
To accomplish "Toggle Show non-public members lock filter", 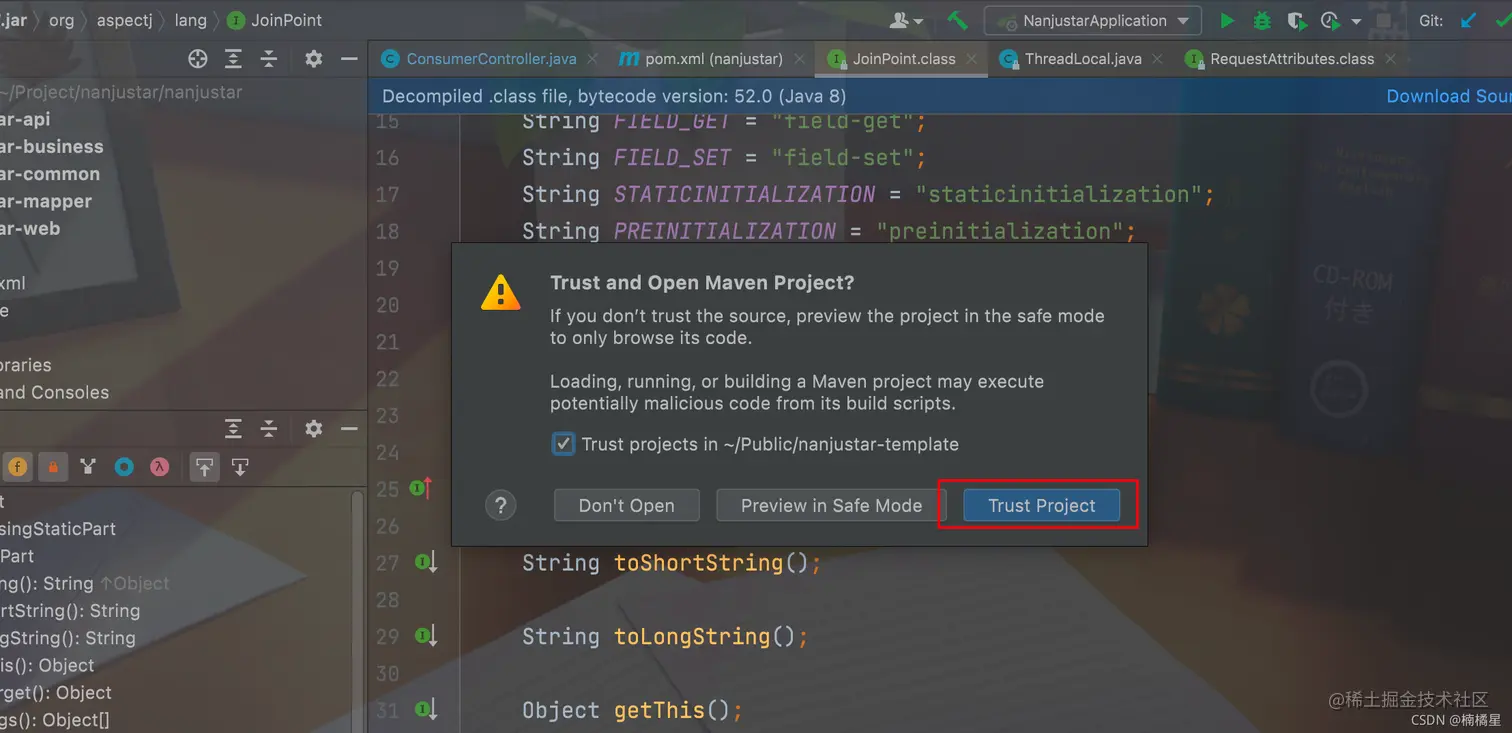I will pos(53,467).
